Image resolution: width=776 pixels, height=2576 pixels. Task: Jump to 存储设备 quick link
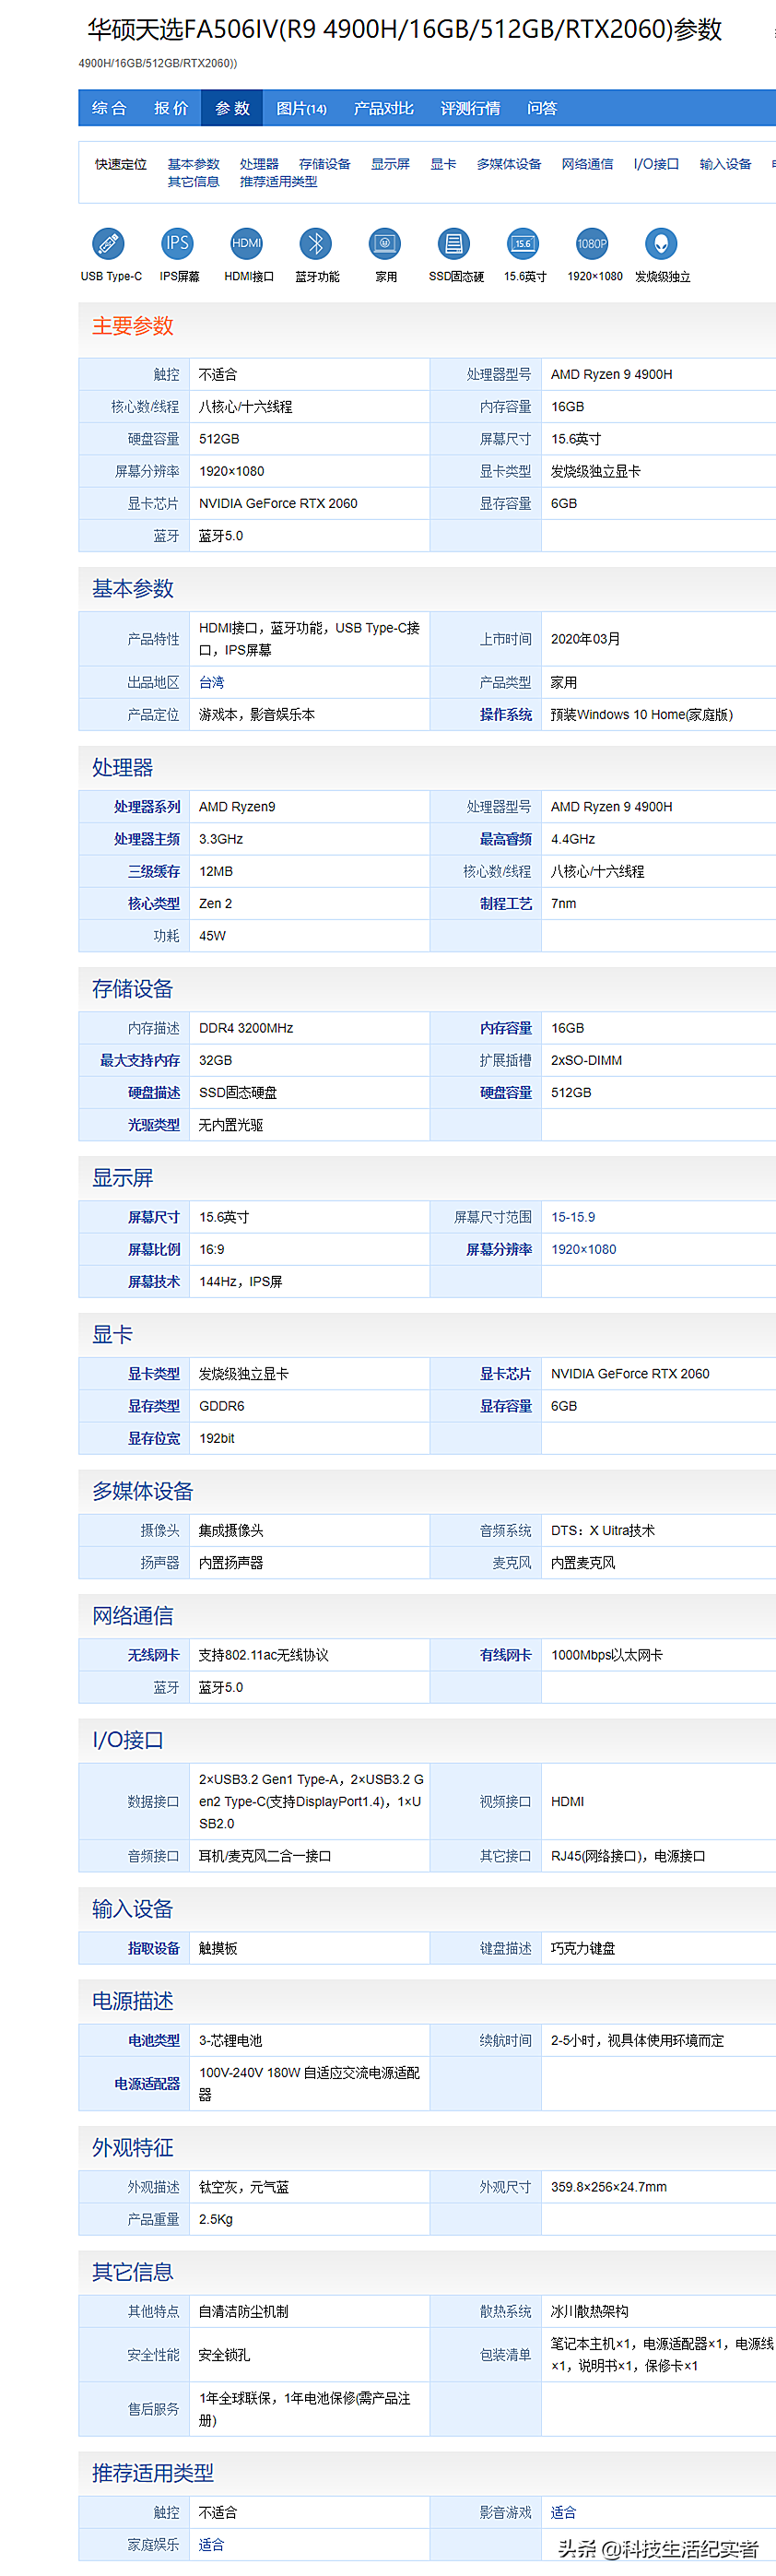[x=325, y=164]
